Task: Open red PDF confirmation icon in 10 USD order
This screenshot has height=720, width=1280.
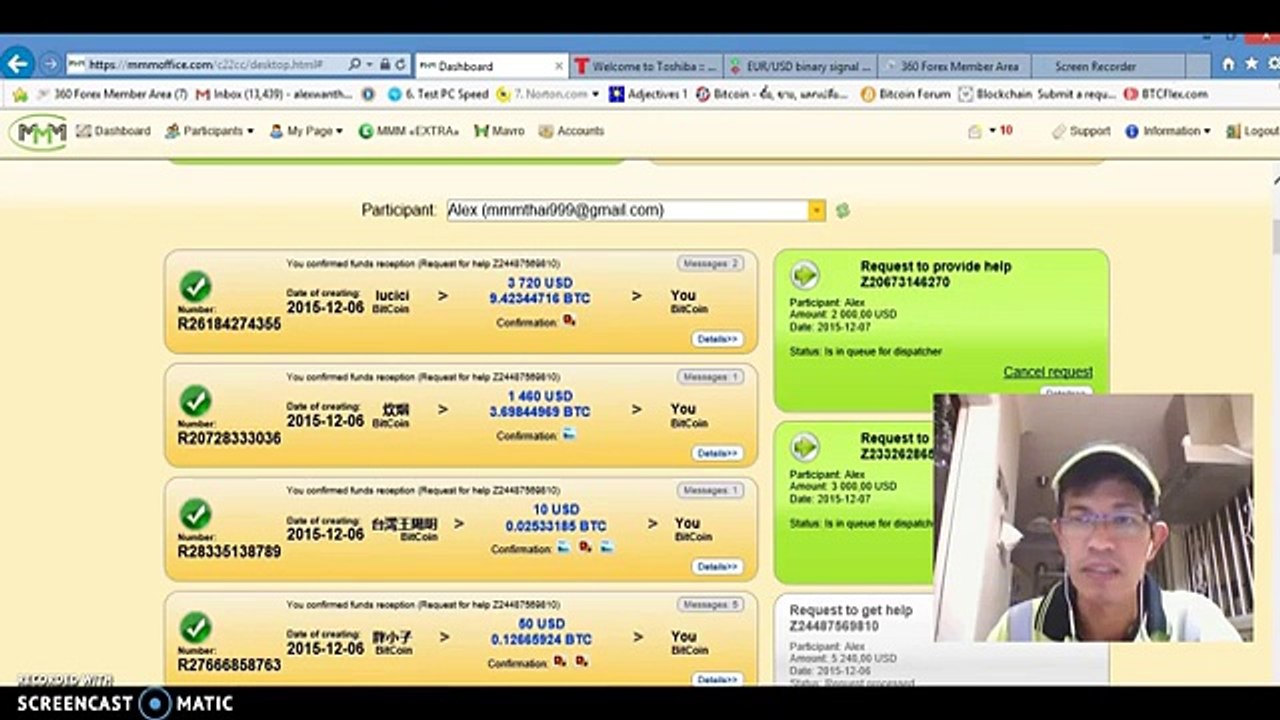Action: tap(586, 547)
